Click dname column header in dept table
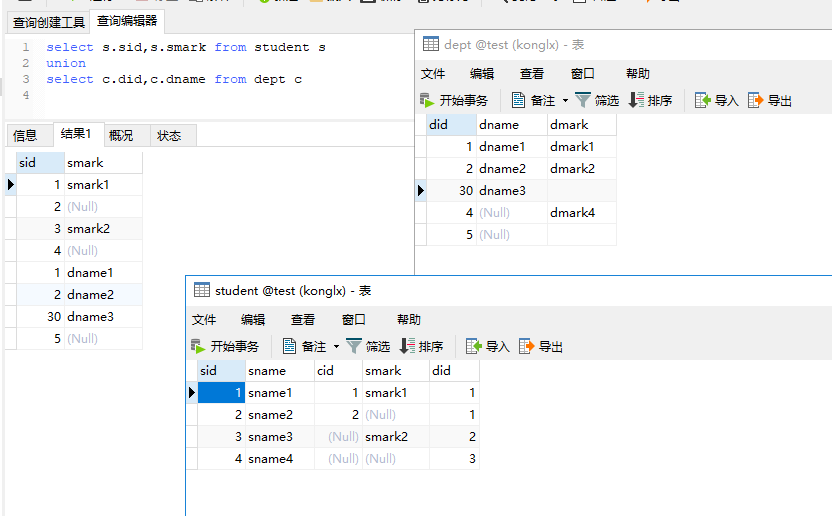 [512, 124]
